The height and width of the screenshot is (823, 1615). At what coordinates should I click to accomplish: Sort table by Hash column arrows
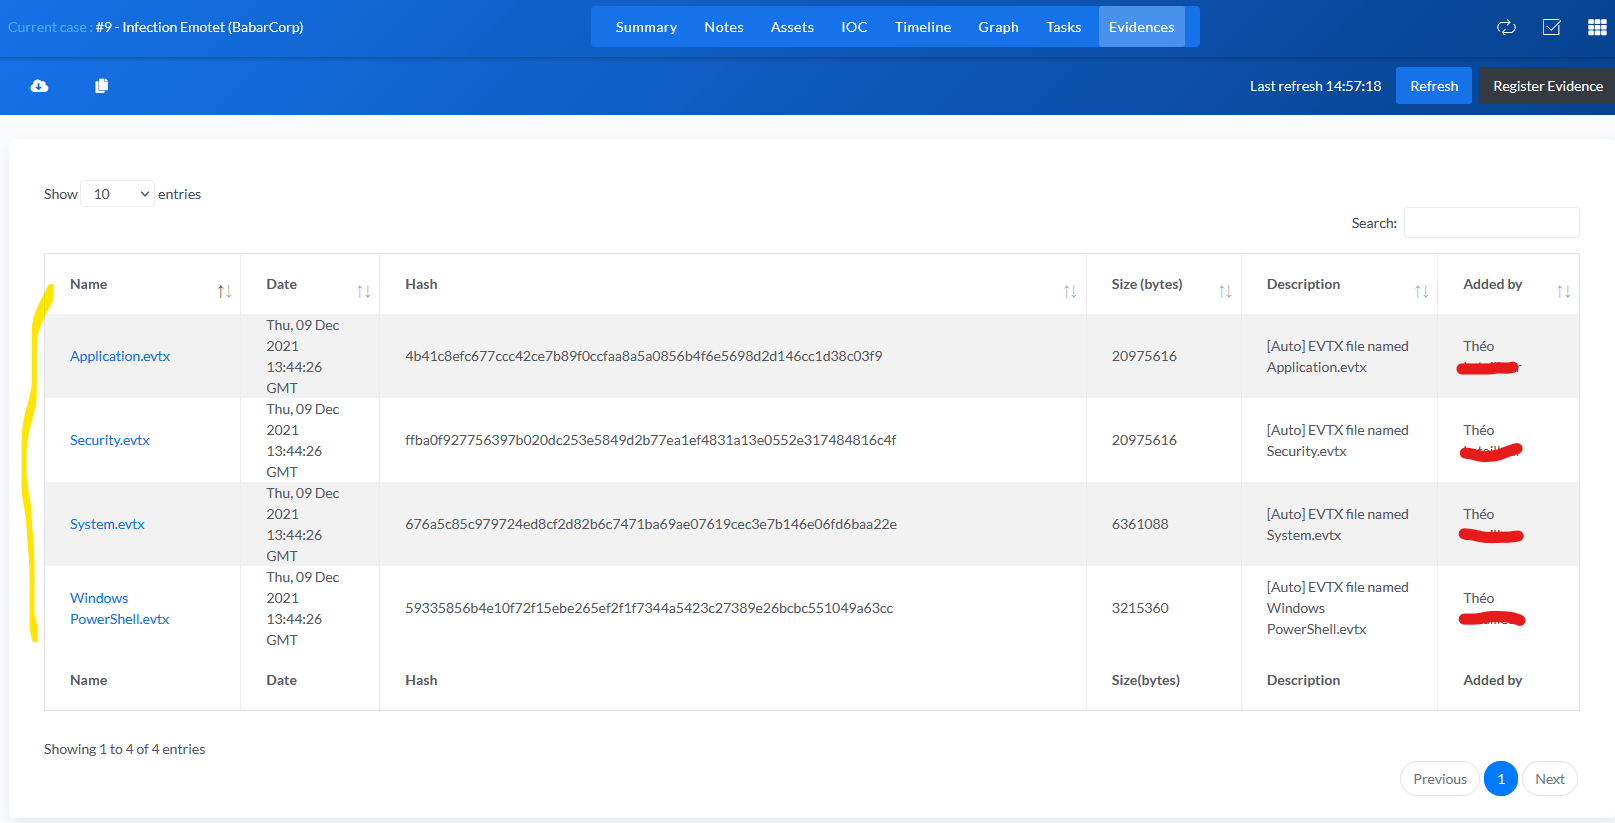pyautogui.click(x=1069, y=291)
